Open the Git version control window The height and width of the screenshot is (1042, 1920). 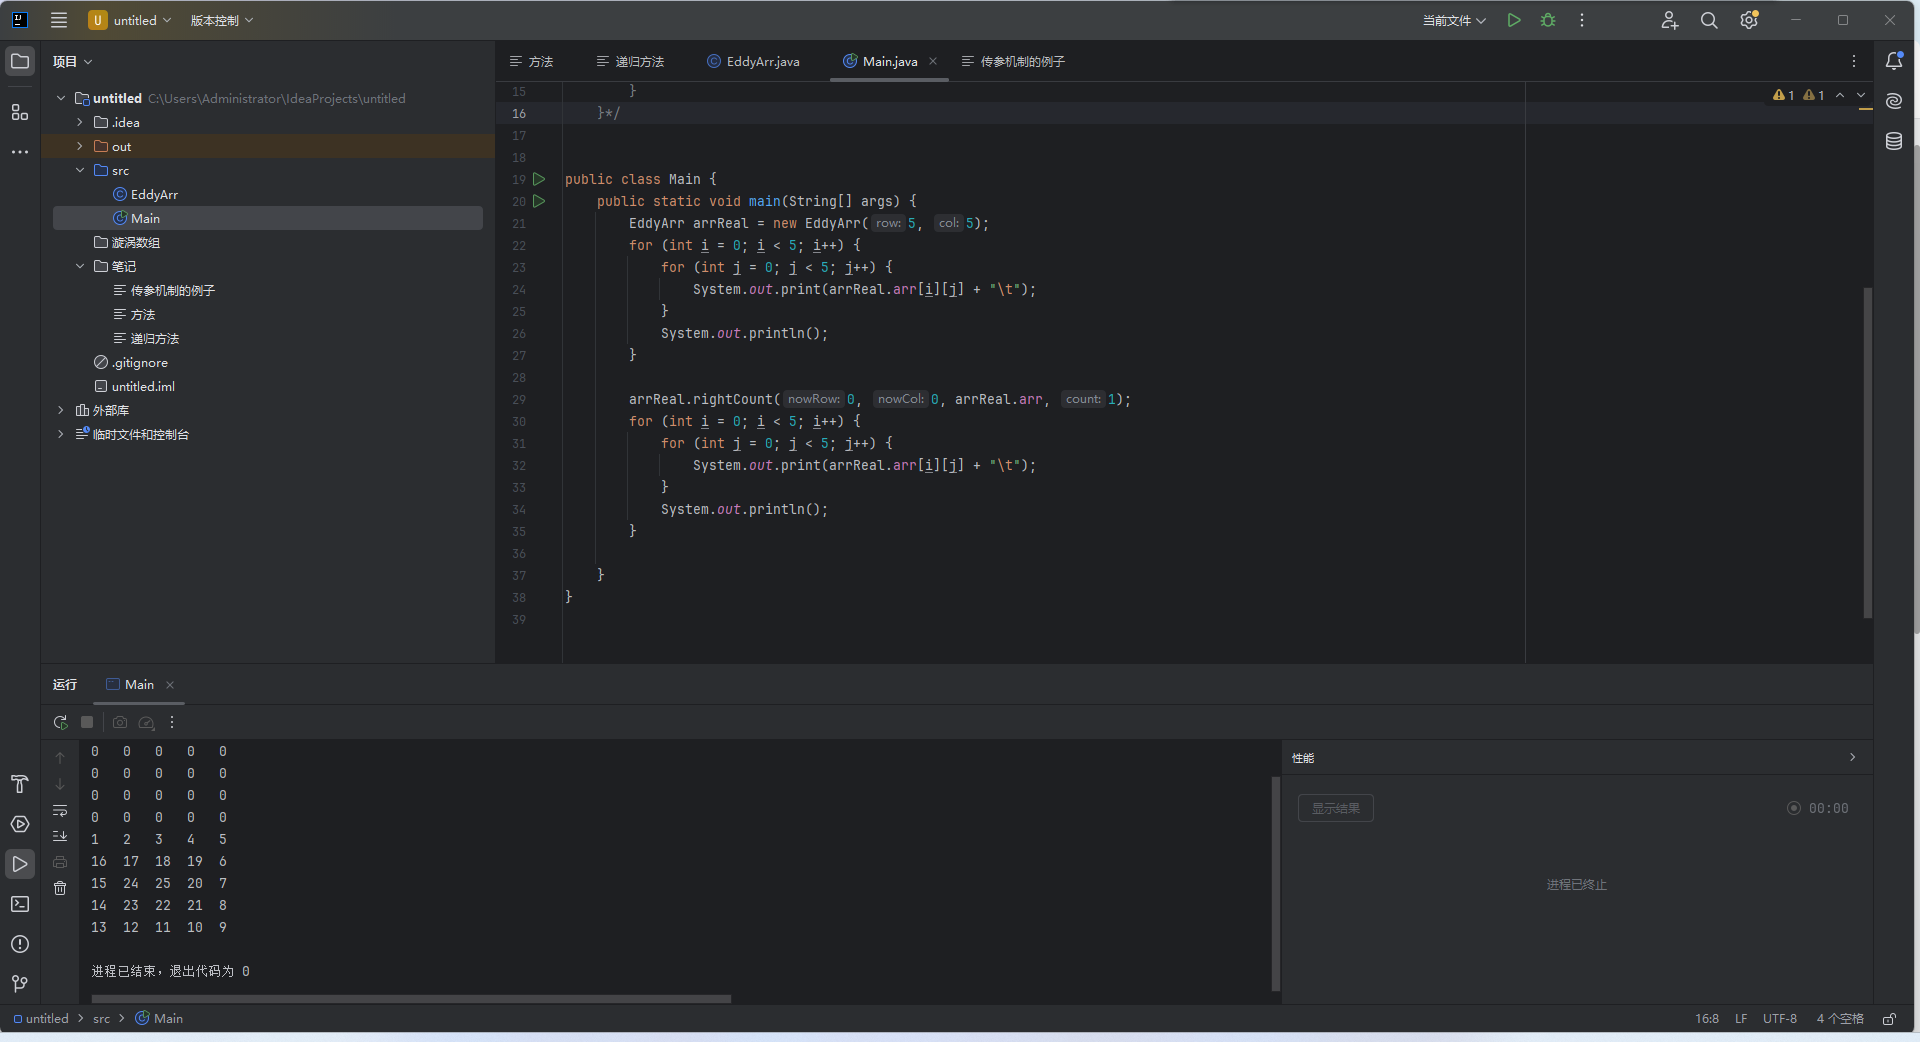click(20, 984)
